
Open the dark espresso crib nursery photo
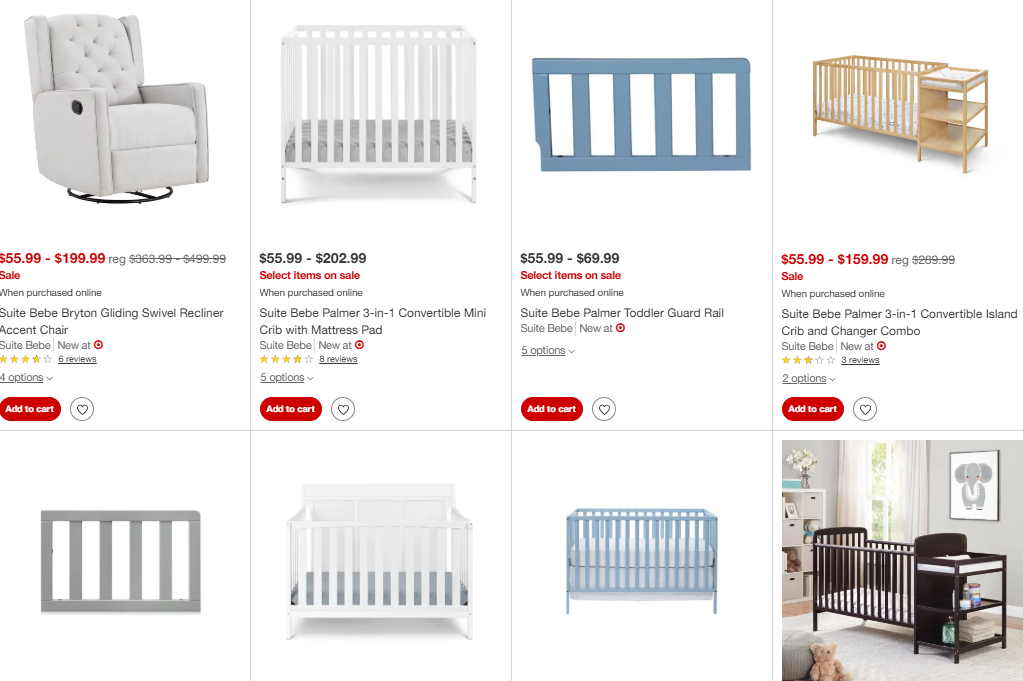tap(902, 560)
